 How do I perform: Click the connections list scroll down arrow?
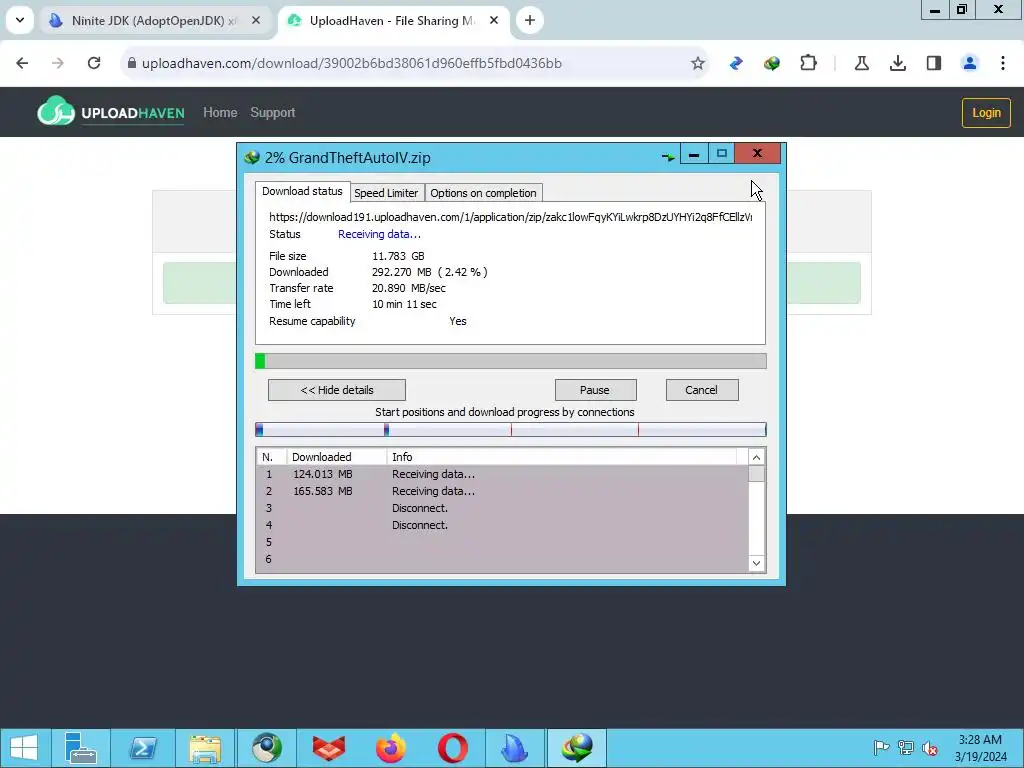click(x=756, y=563)
